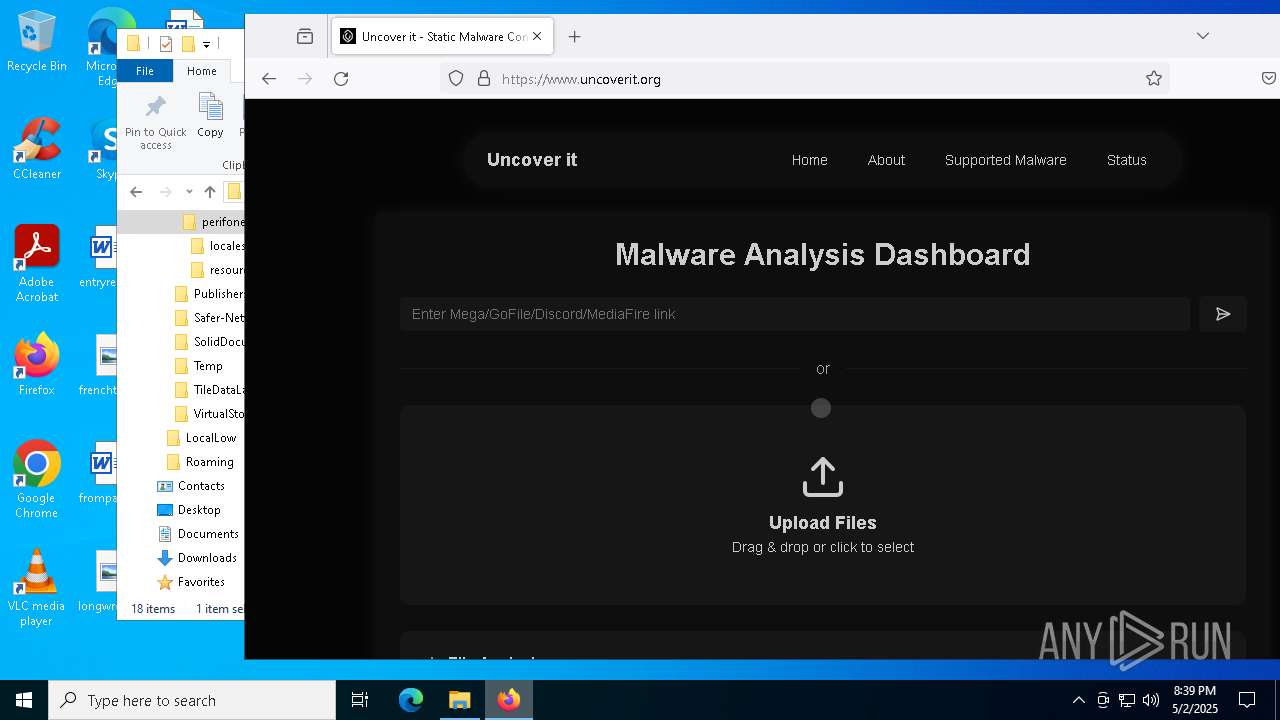The width and height of the screenshot is (1280, 720).
Task: Submit link with the send arrow
Action: pos(1223,314)
